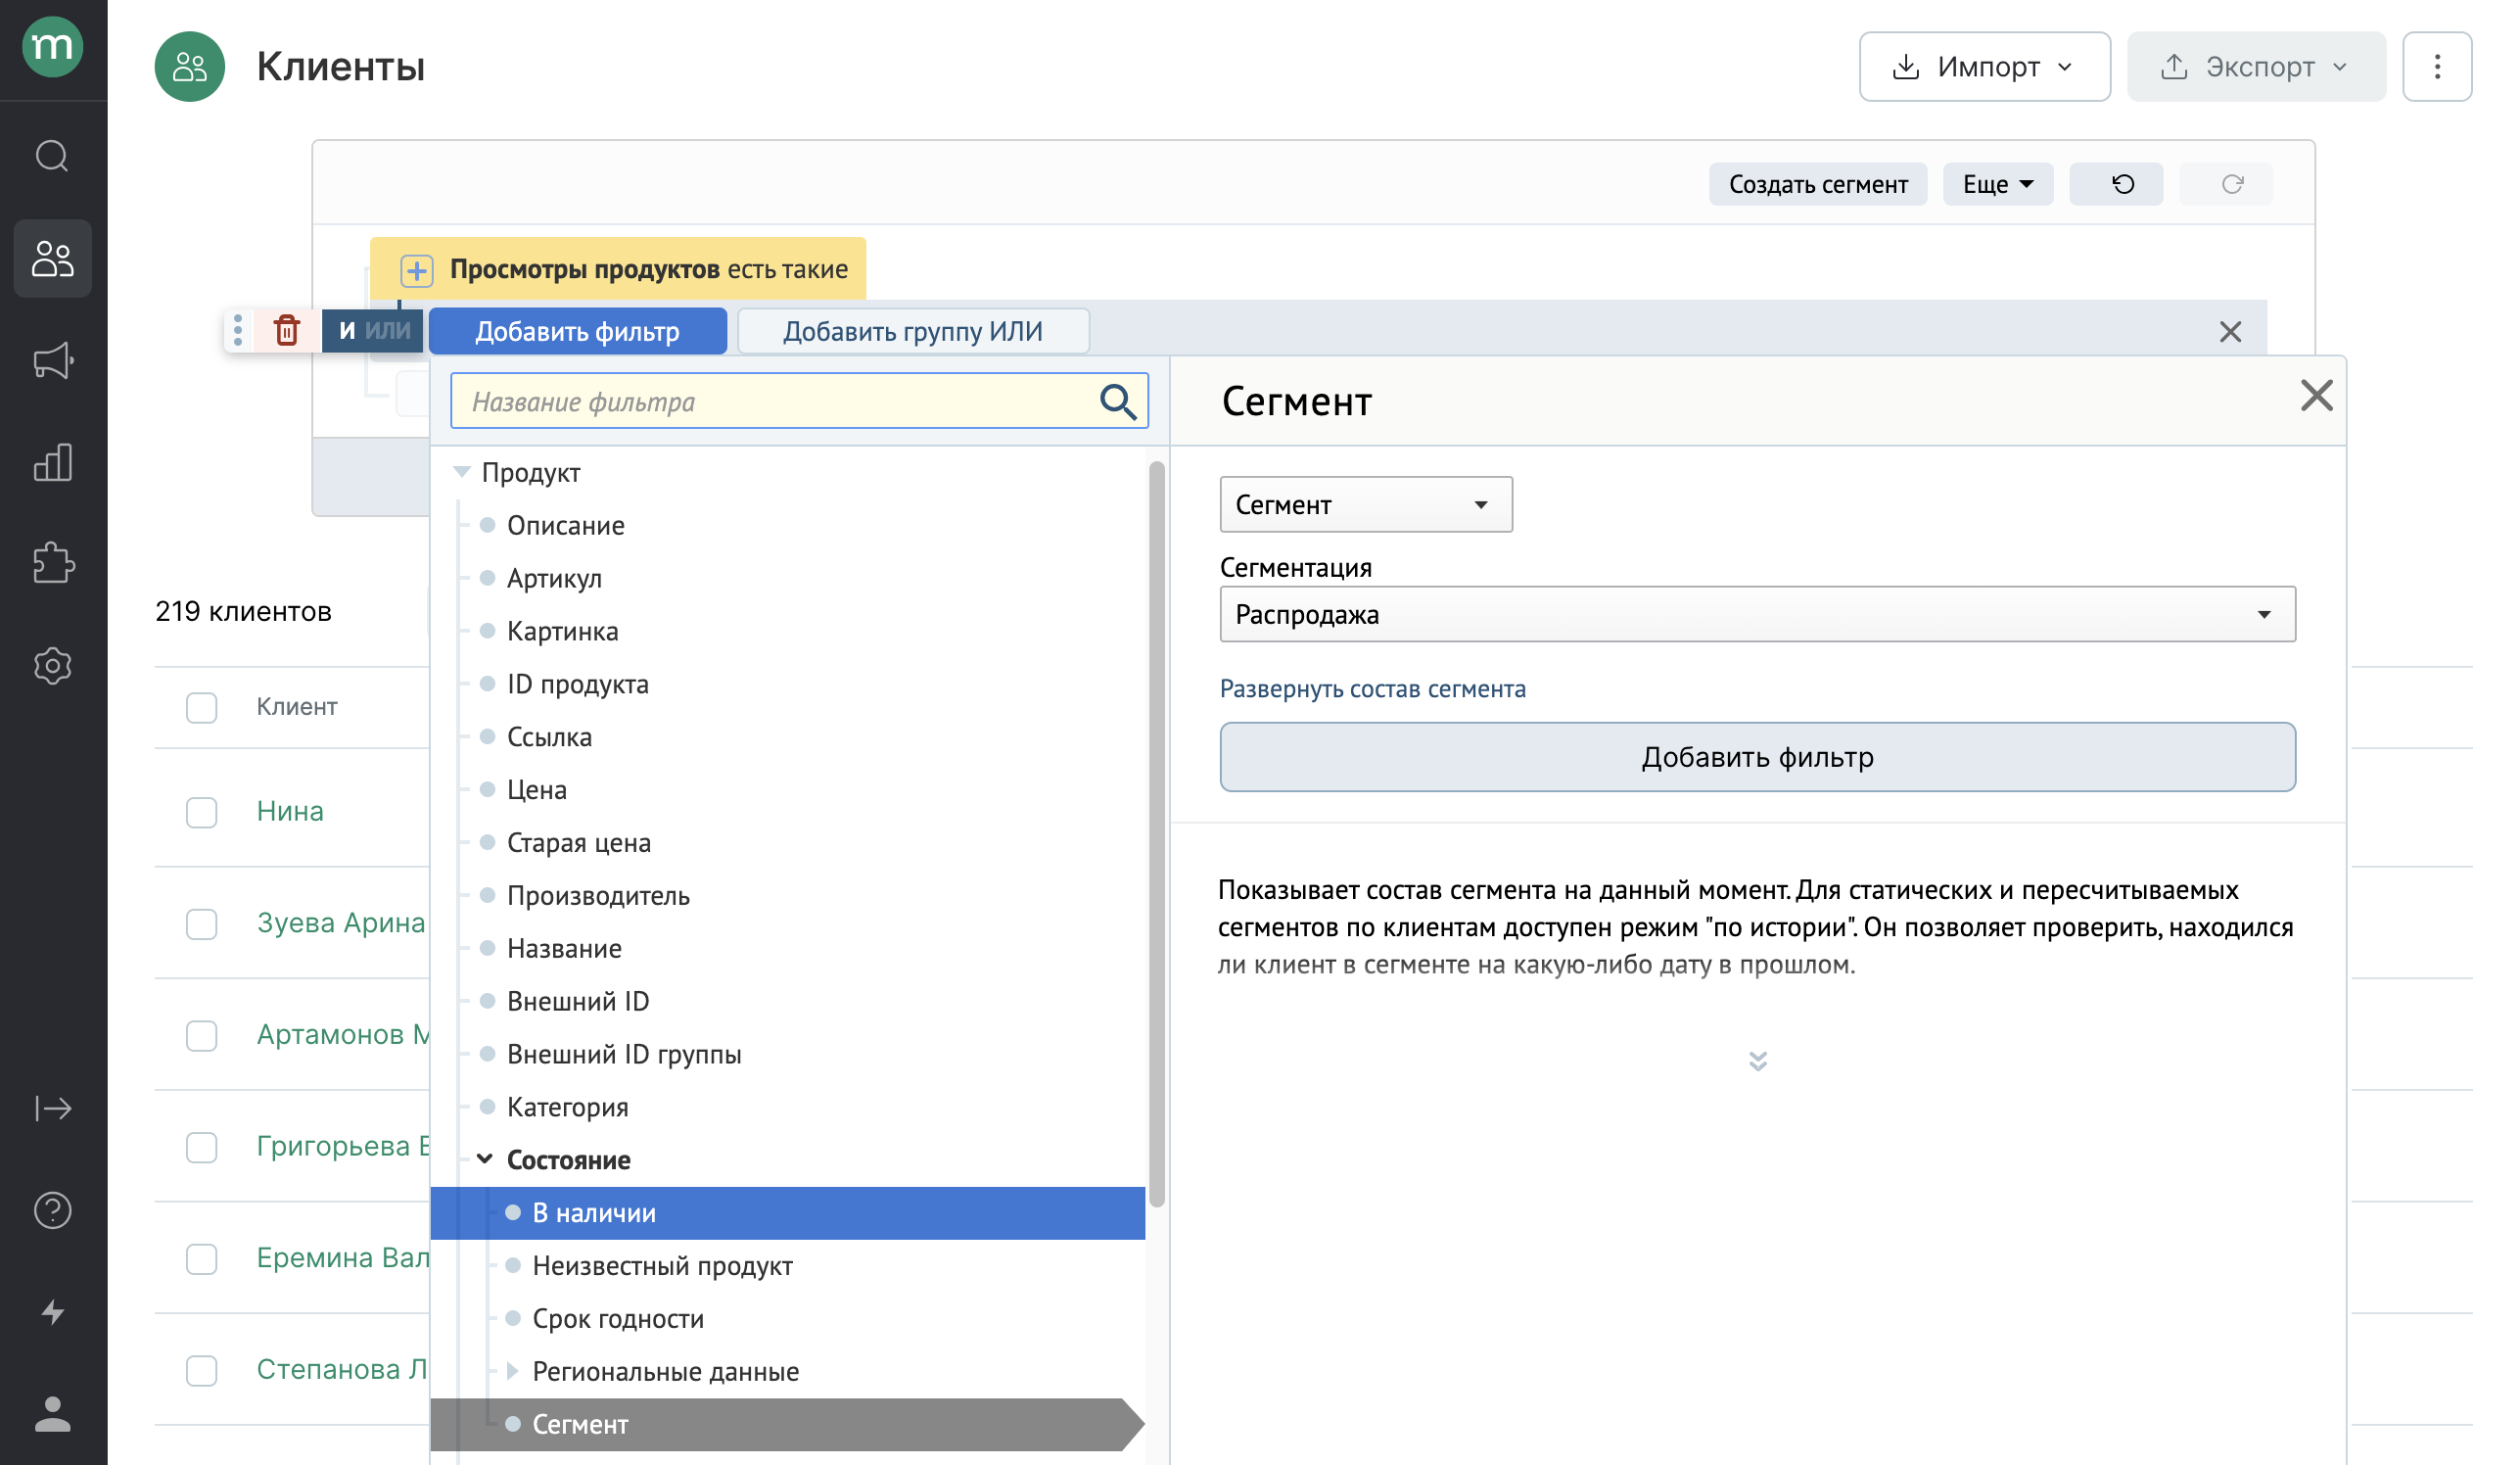2520x1465 pixels.
Task: Open the help question mark icon
Action: [x=52, y=1210]
